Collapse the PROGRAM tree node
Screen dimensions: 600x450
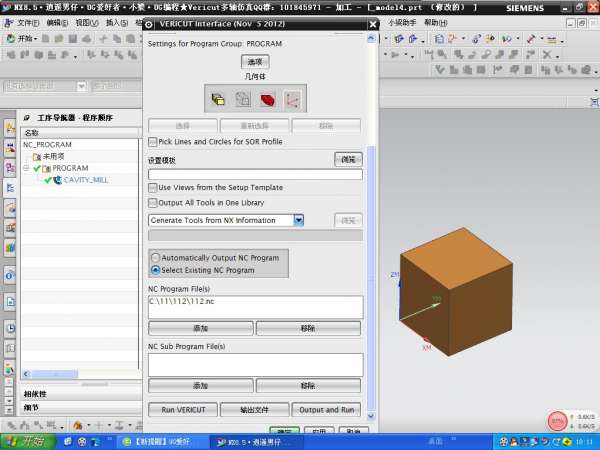pos(27,169)
